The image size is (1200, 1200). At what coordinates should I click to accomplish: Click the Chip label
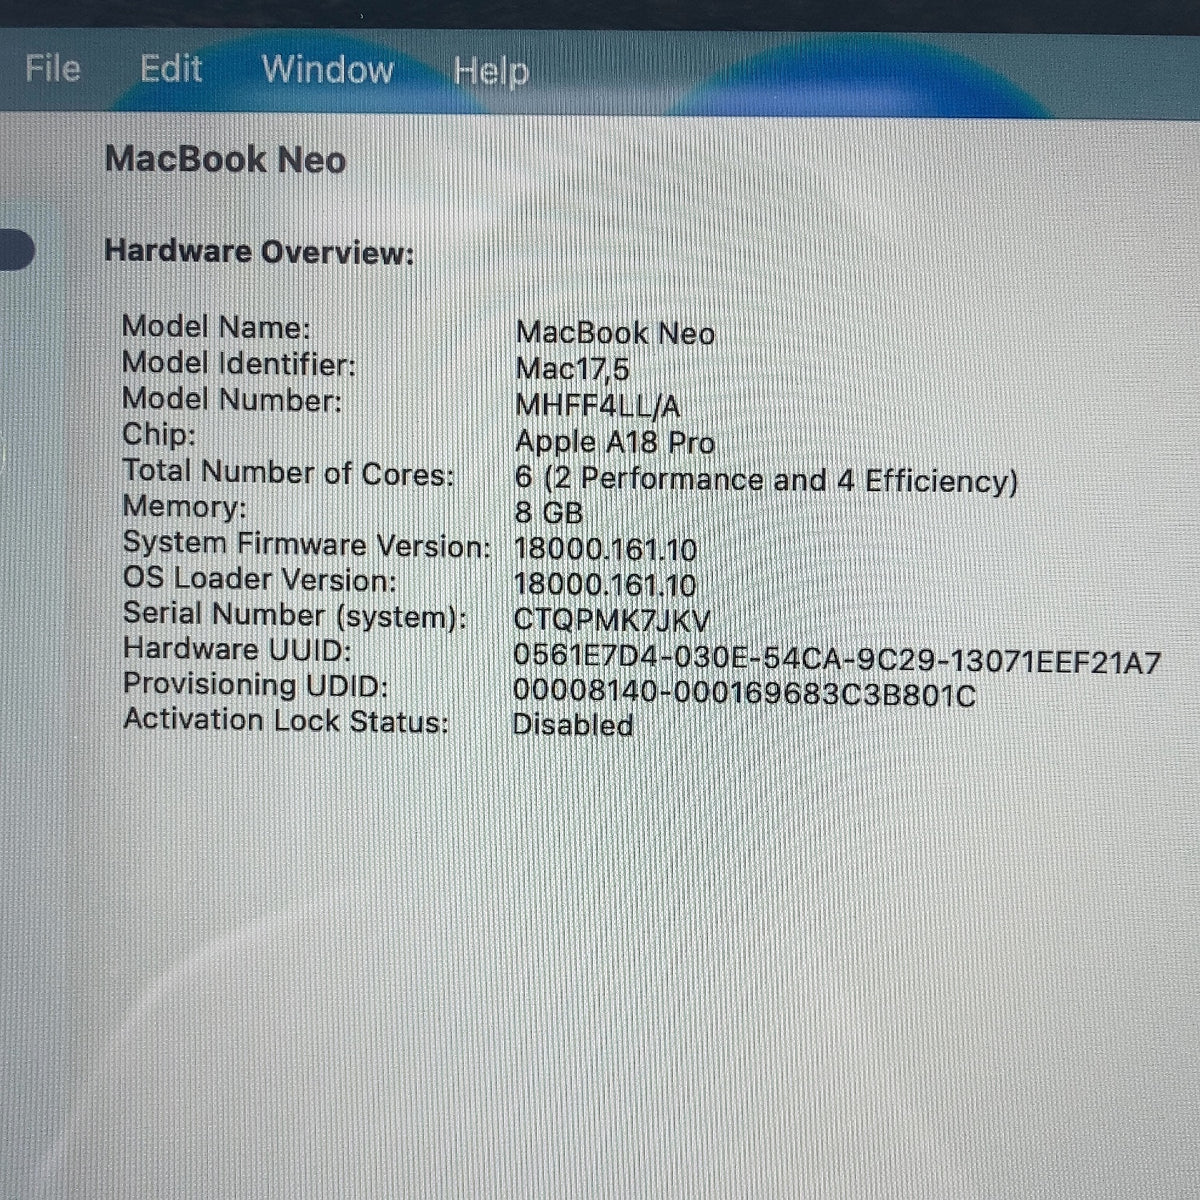tap(159, 436)
